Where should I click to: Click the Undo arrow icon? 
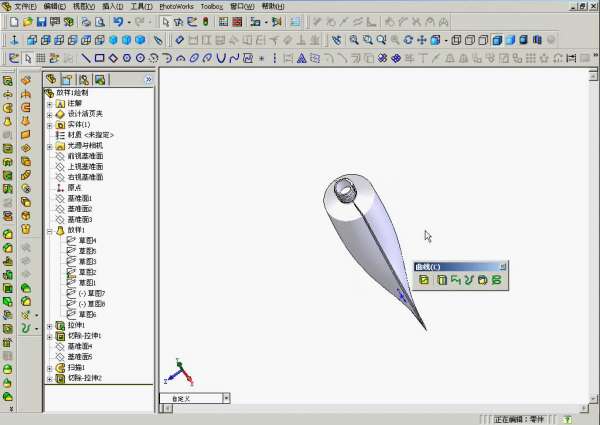coord(118,22)
